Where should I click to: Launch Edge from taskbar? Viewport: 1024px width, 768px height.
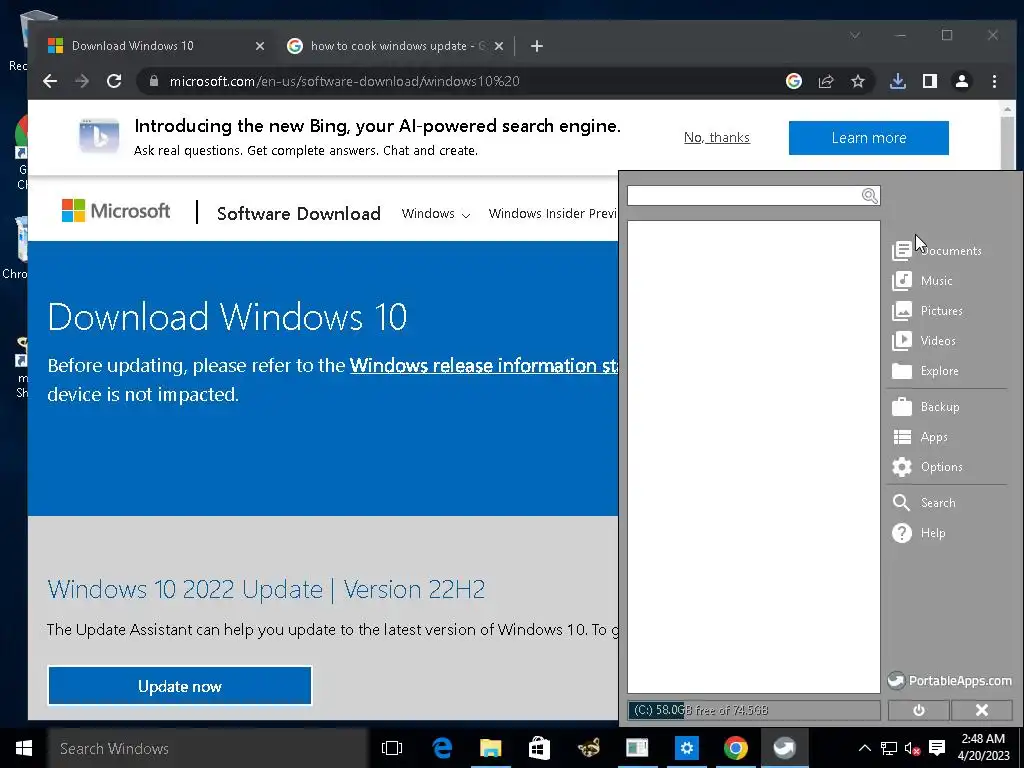441,748
